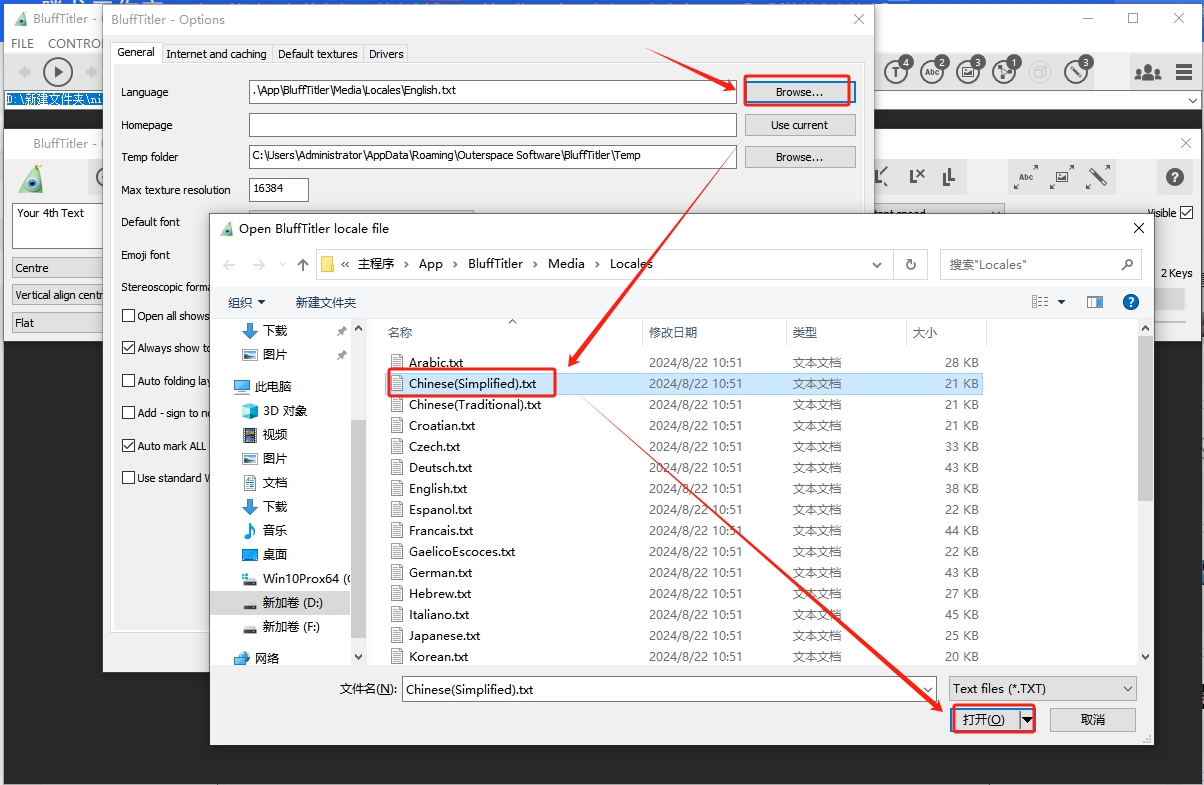Click the delete layer L-with-cross icon
This screenshot has width=1204, height=785.
(x=916, y=177)
